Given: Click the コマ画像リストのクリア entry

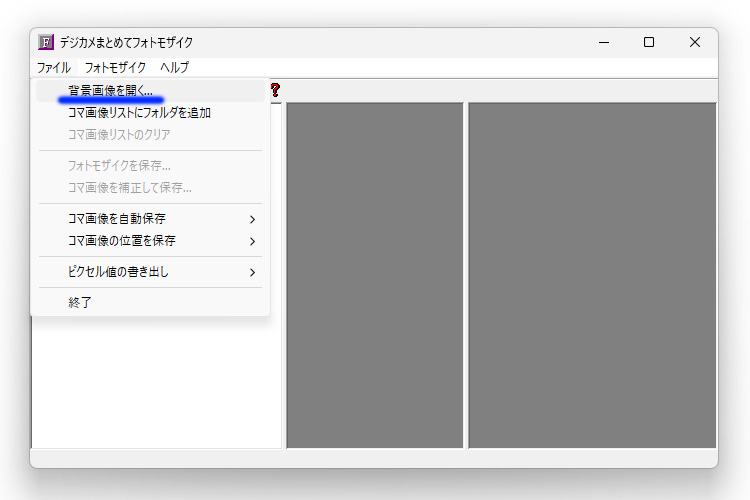Looking at the screenshot, I should pos(119,134).
